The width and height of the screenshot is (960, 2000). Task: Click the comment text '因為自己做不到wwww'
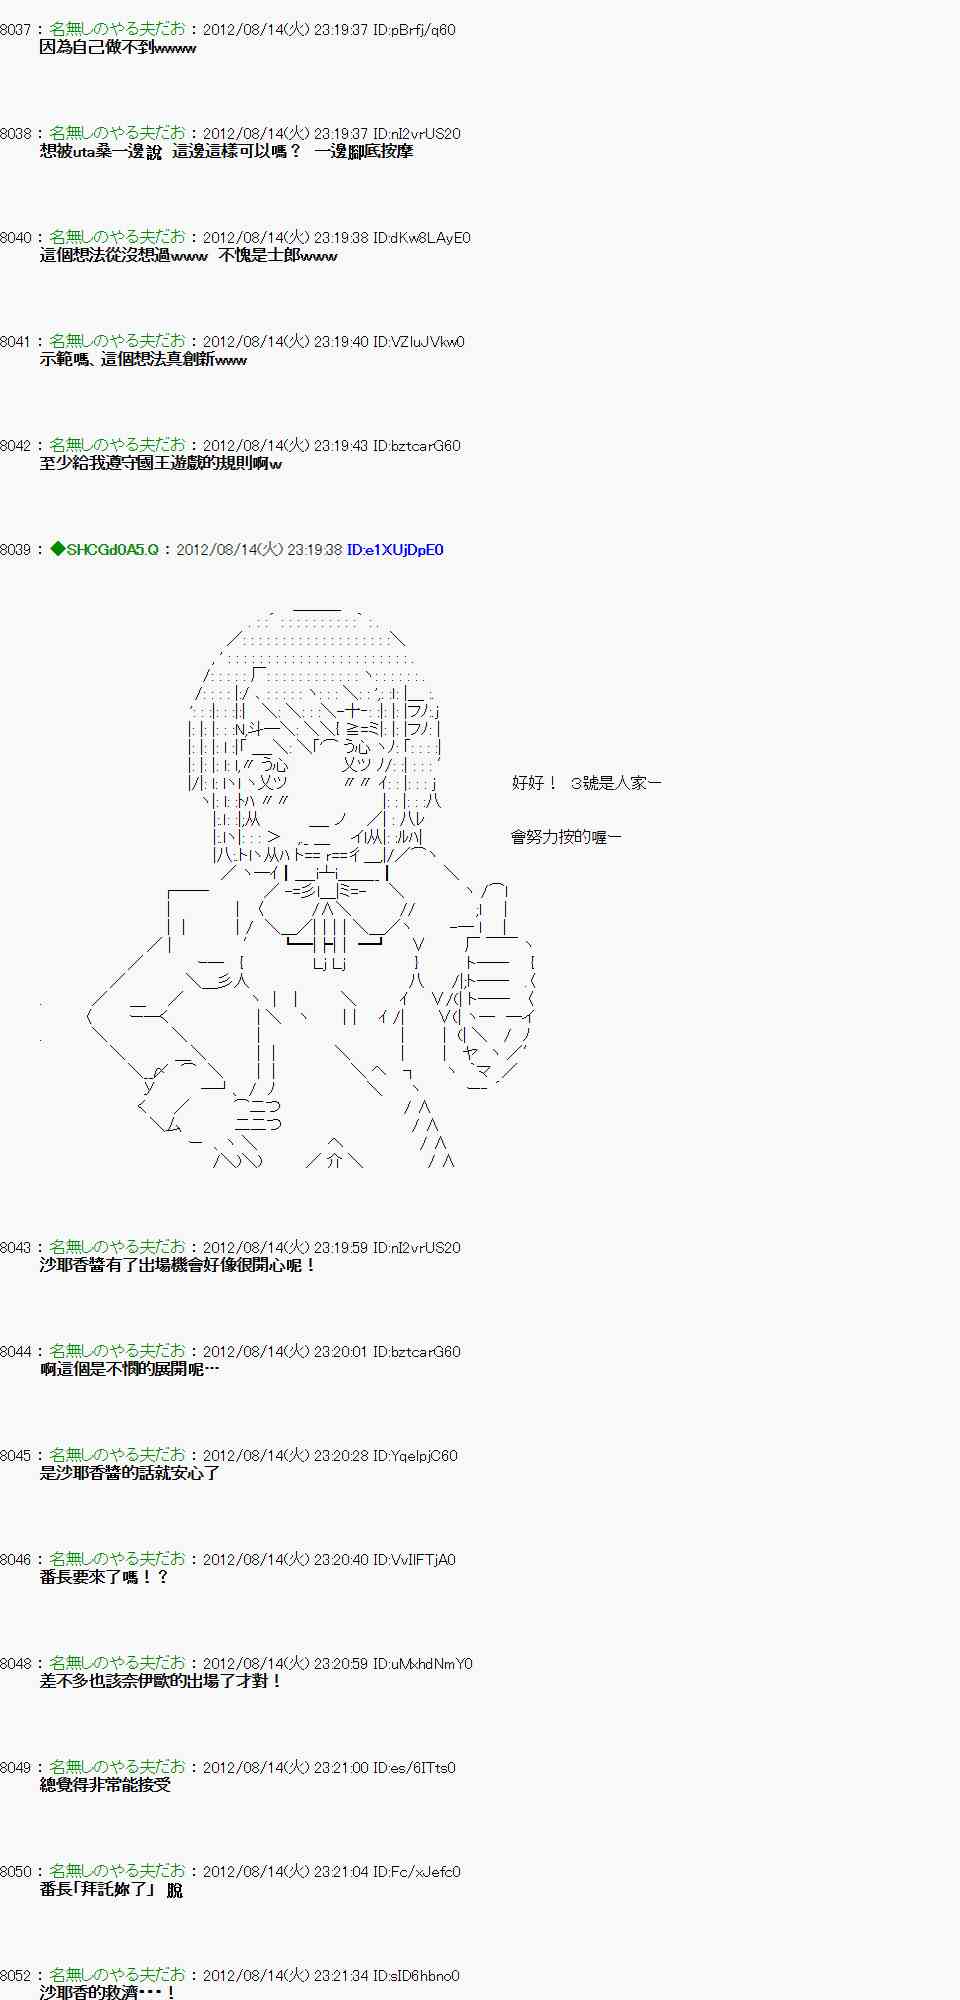point(117,47)
